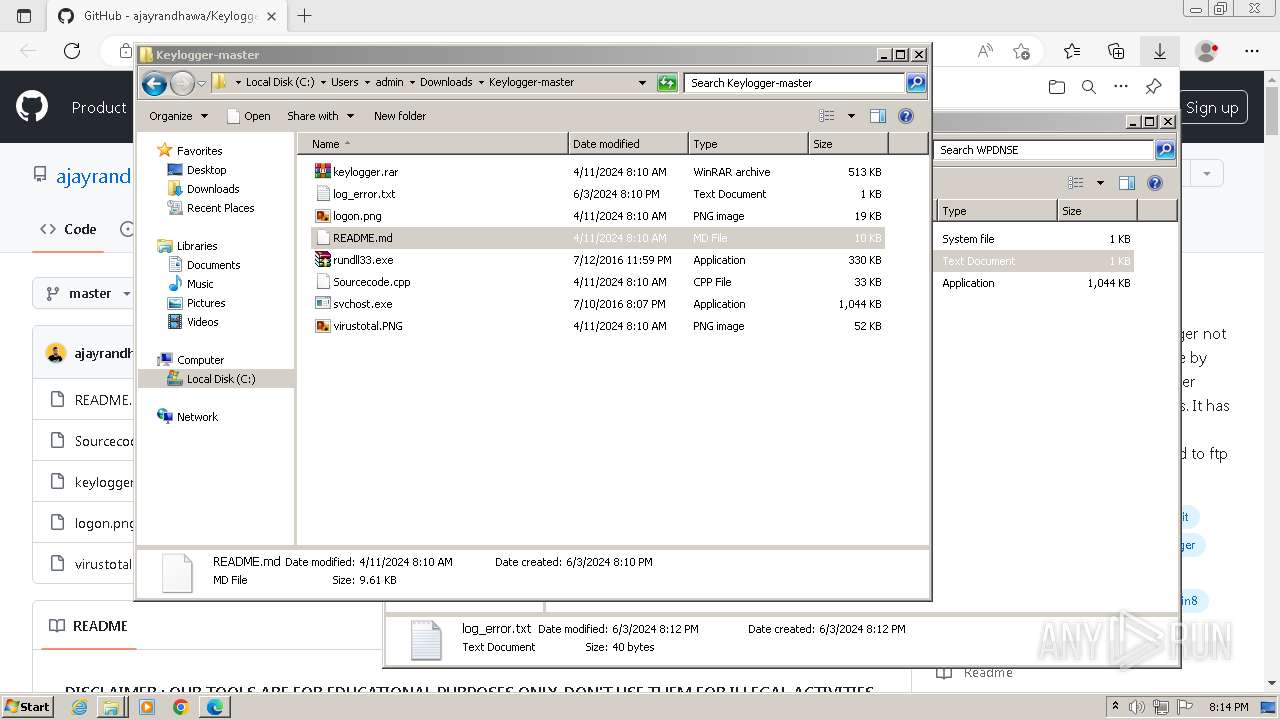
Task: Select virustotal.PNG file
Action: [598, 326]
